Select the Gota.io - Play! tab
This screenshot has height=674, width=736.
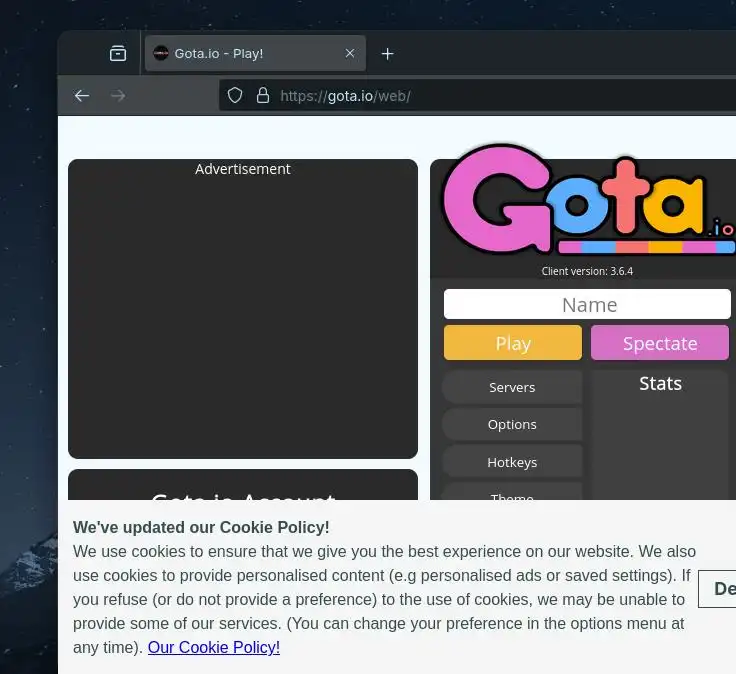tap(255, 53)
